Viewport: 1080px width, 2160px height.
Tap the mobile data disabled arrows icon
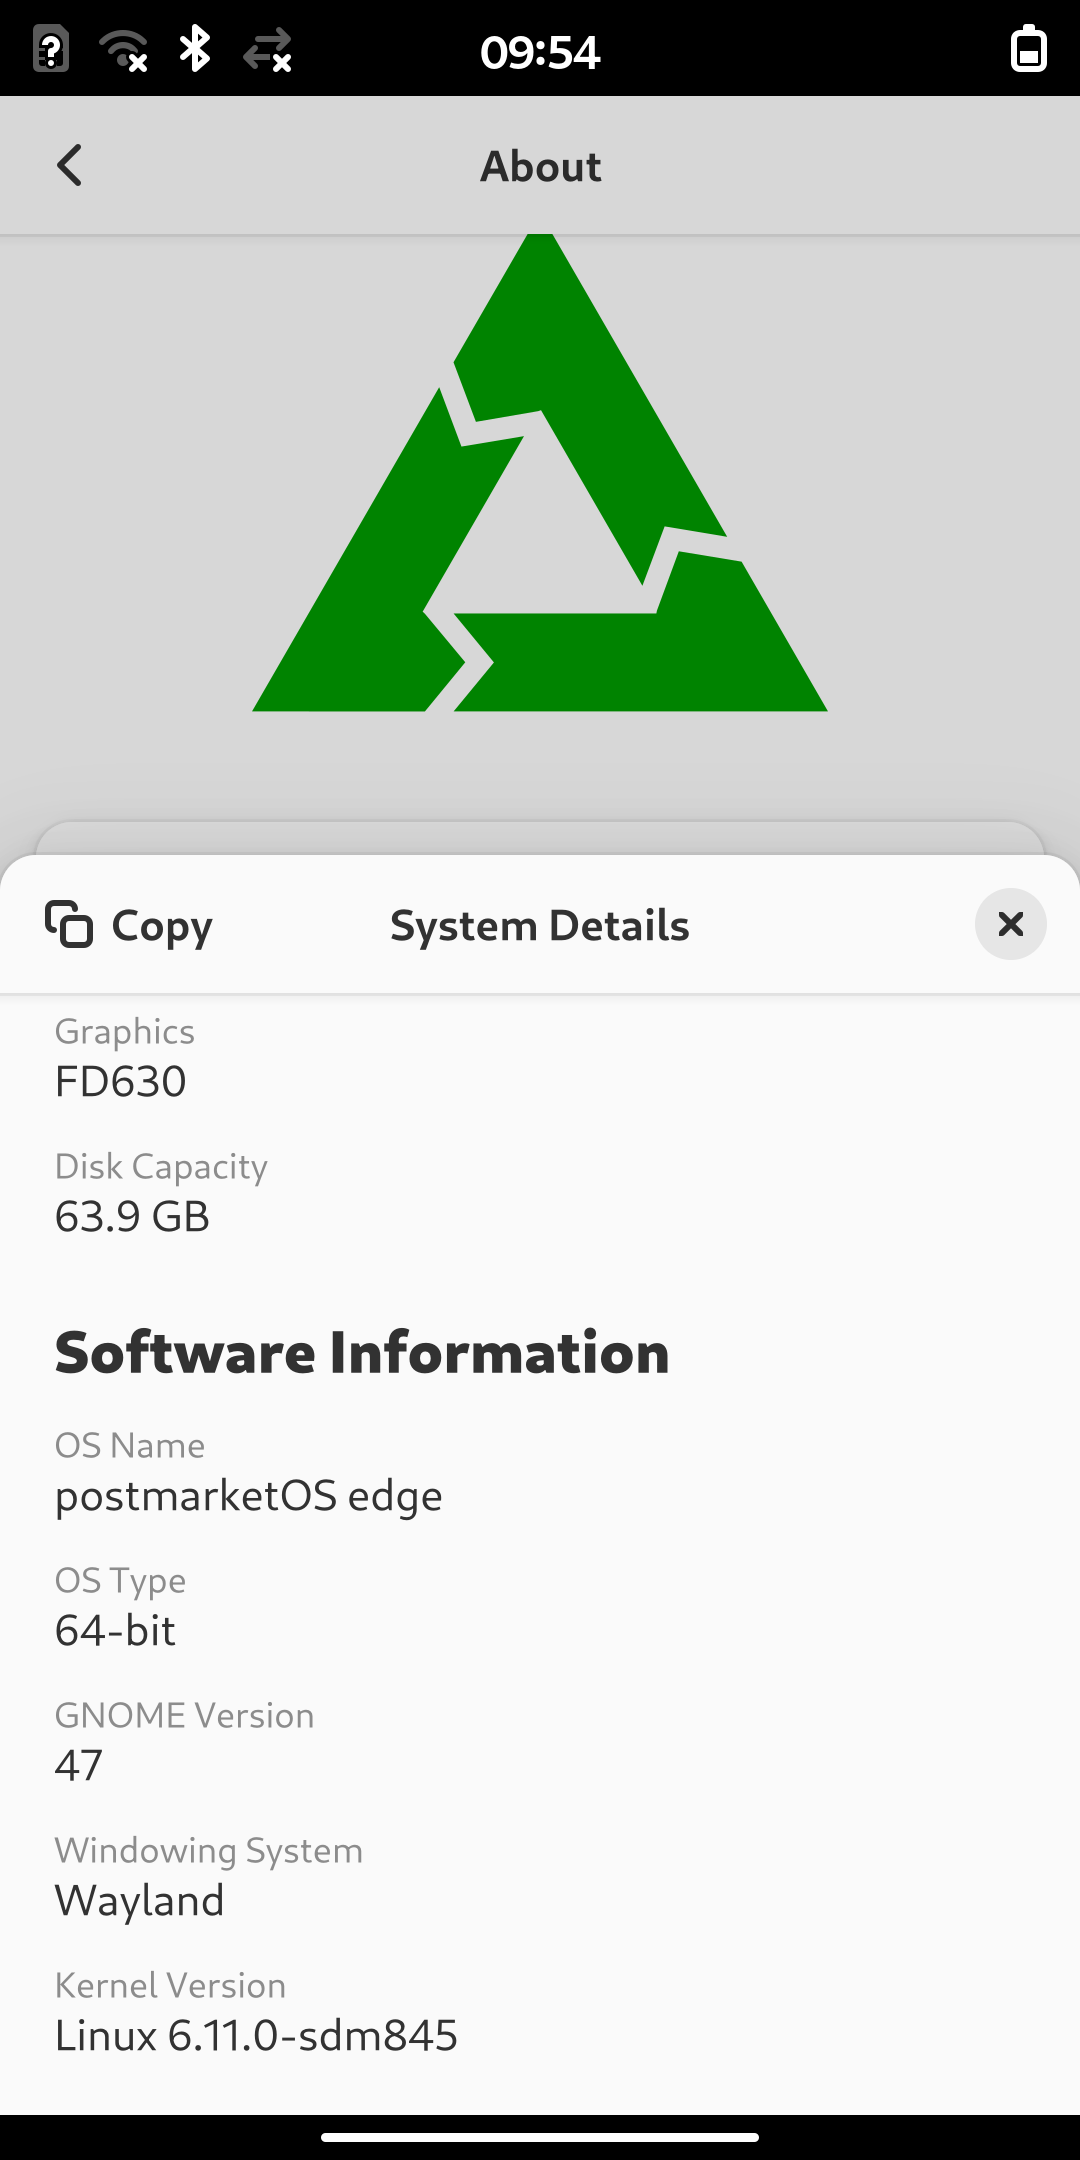point(267,49)
